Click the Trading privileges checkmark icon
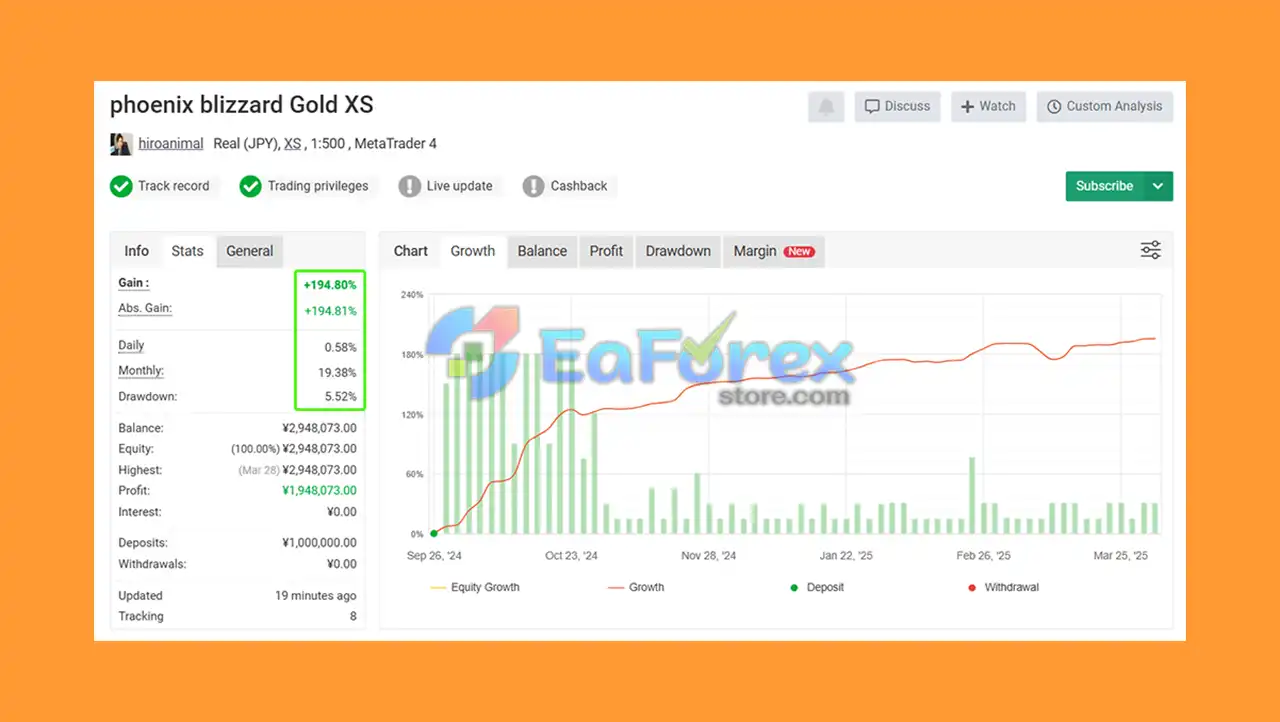 251,186
